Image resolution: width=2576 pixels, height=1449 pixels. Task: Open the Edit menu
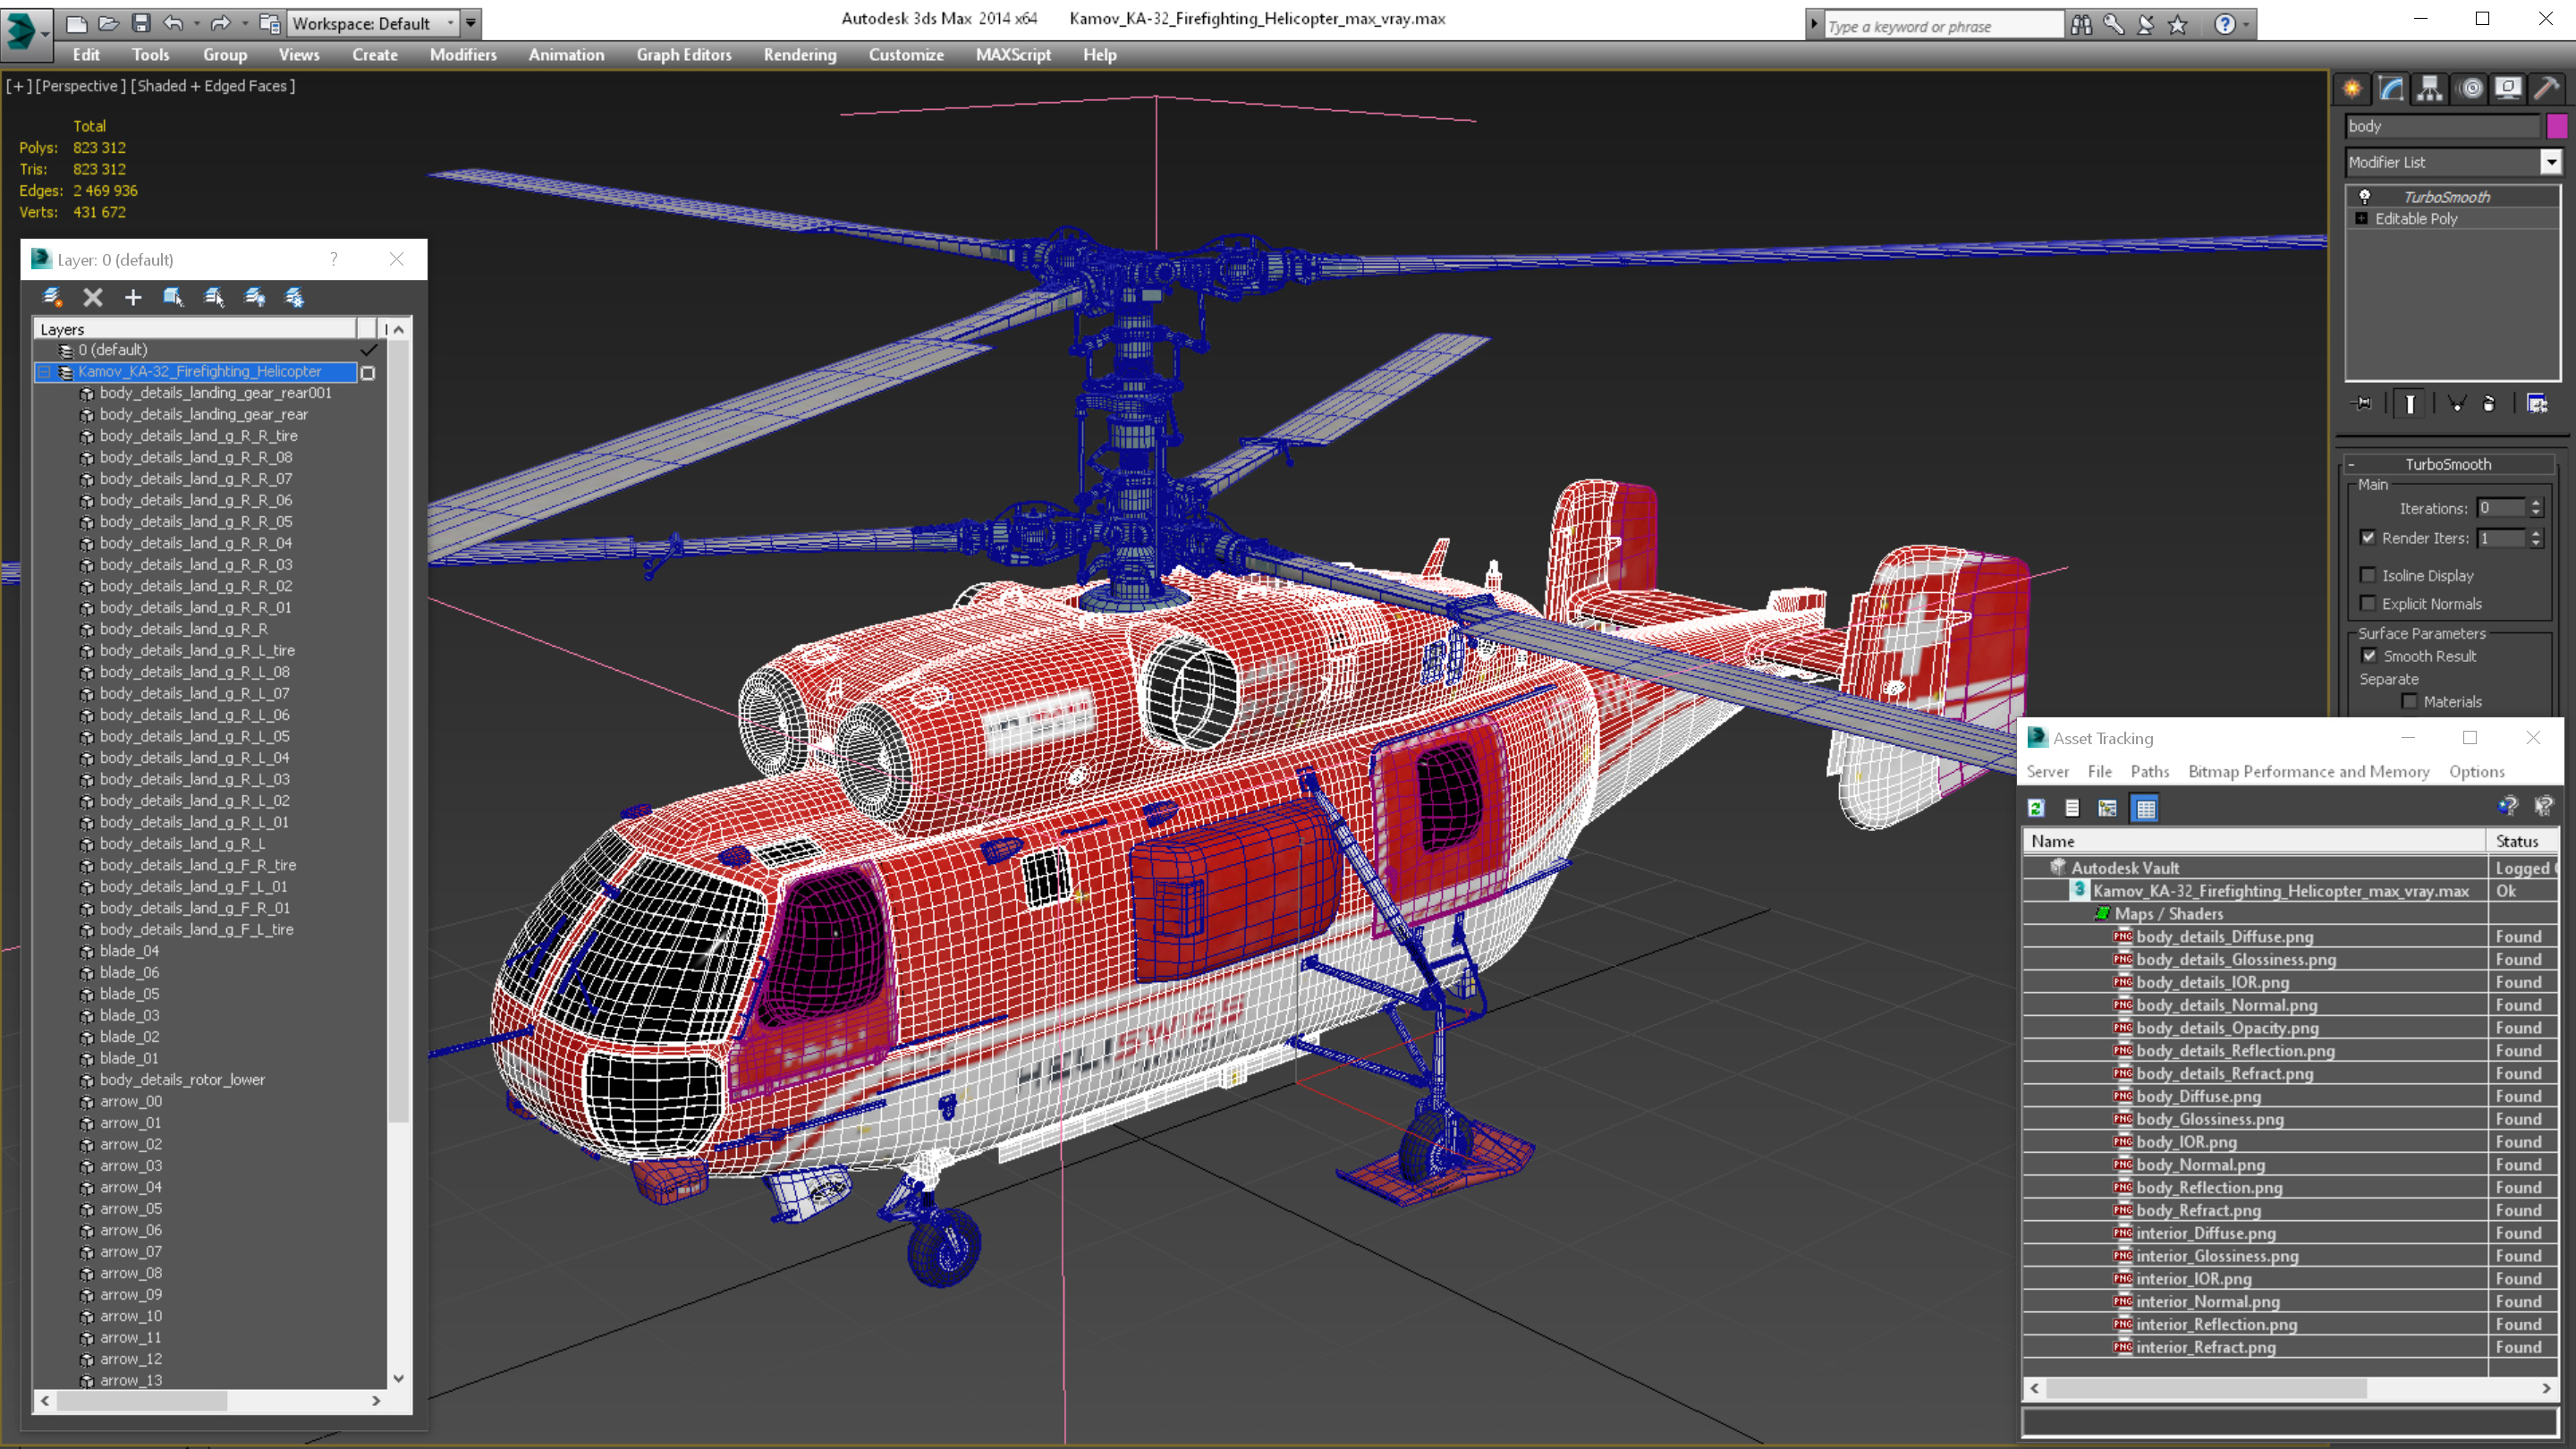[86, 55]
